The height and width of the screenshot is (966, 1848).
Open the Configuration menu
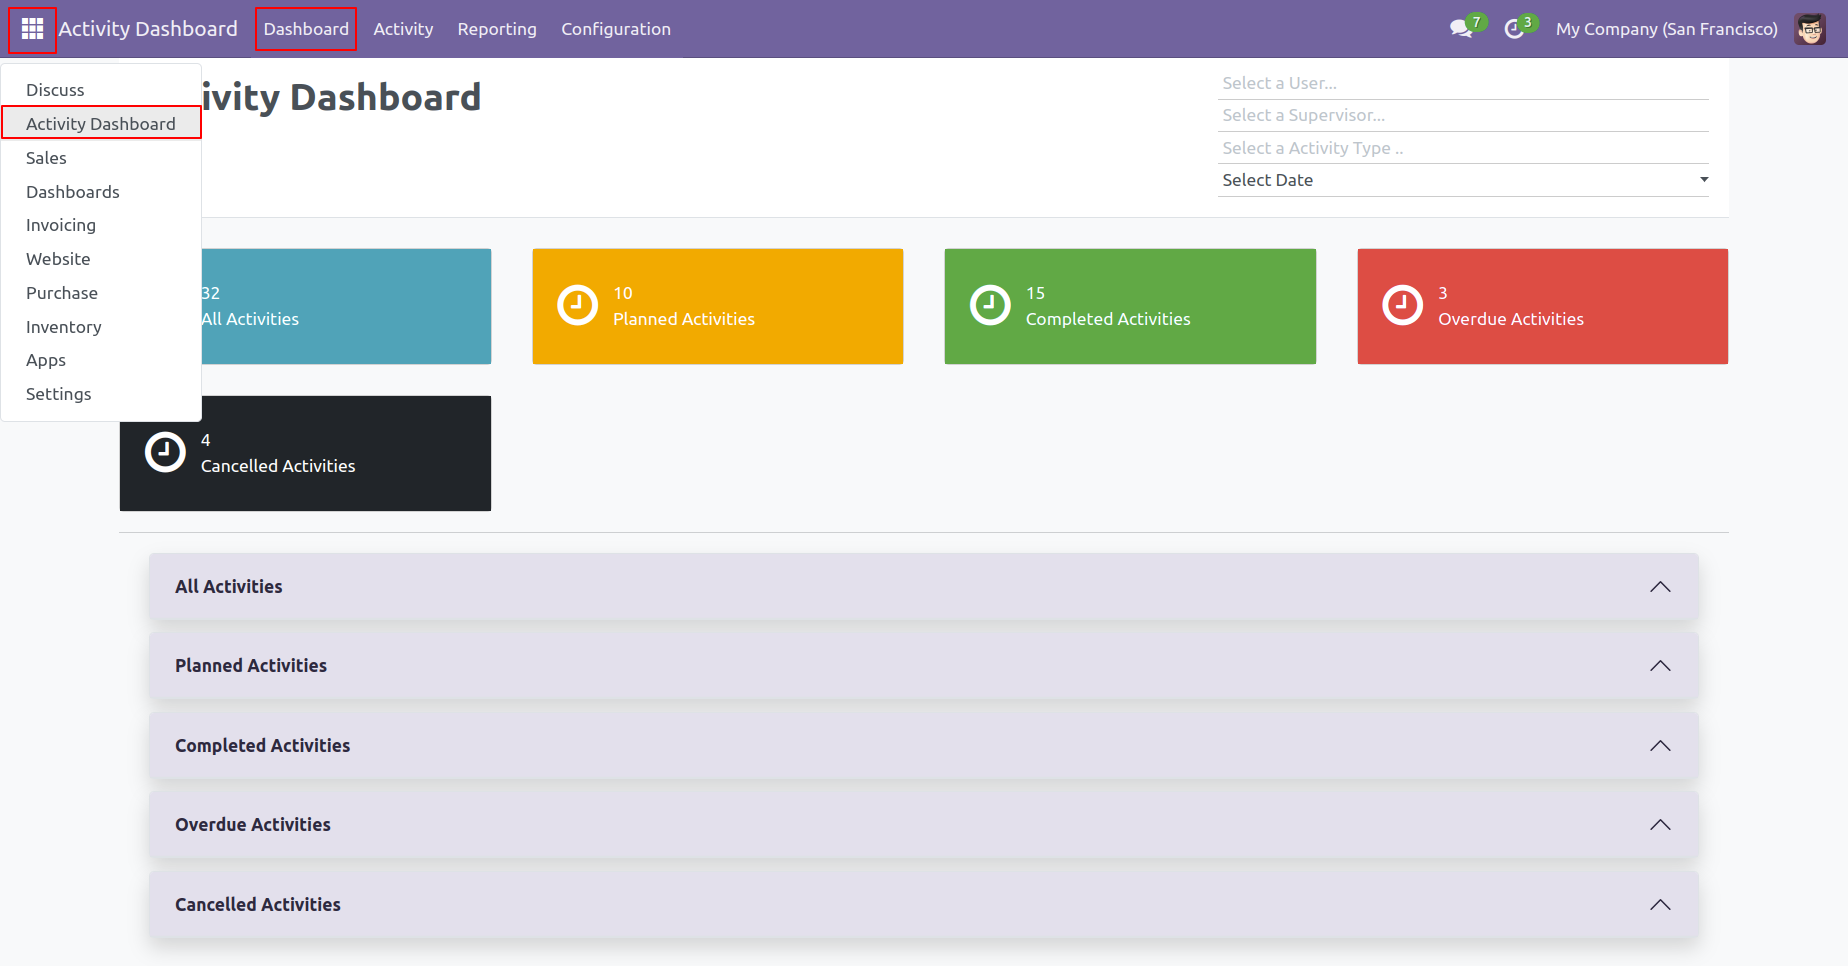[x=616, y=29]
